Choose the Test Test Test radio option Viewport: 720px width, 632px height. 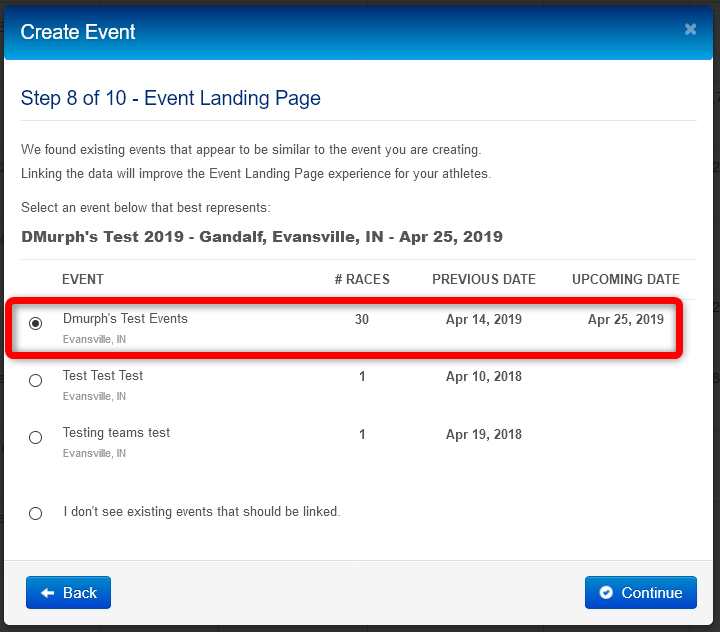point(36,381)
